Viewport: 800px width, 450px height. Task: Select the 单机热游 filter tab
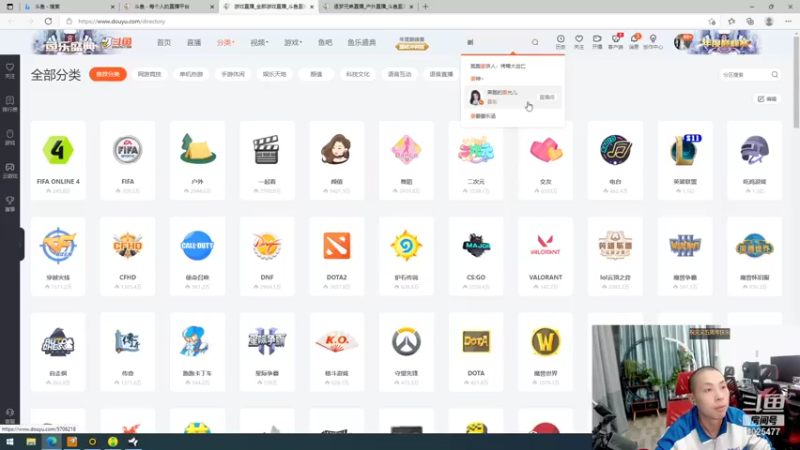click(x=191, y=74)
